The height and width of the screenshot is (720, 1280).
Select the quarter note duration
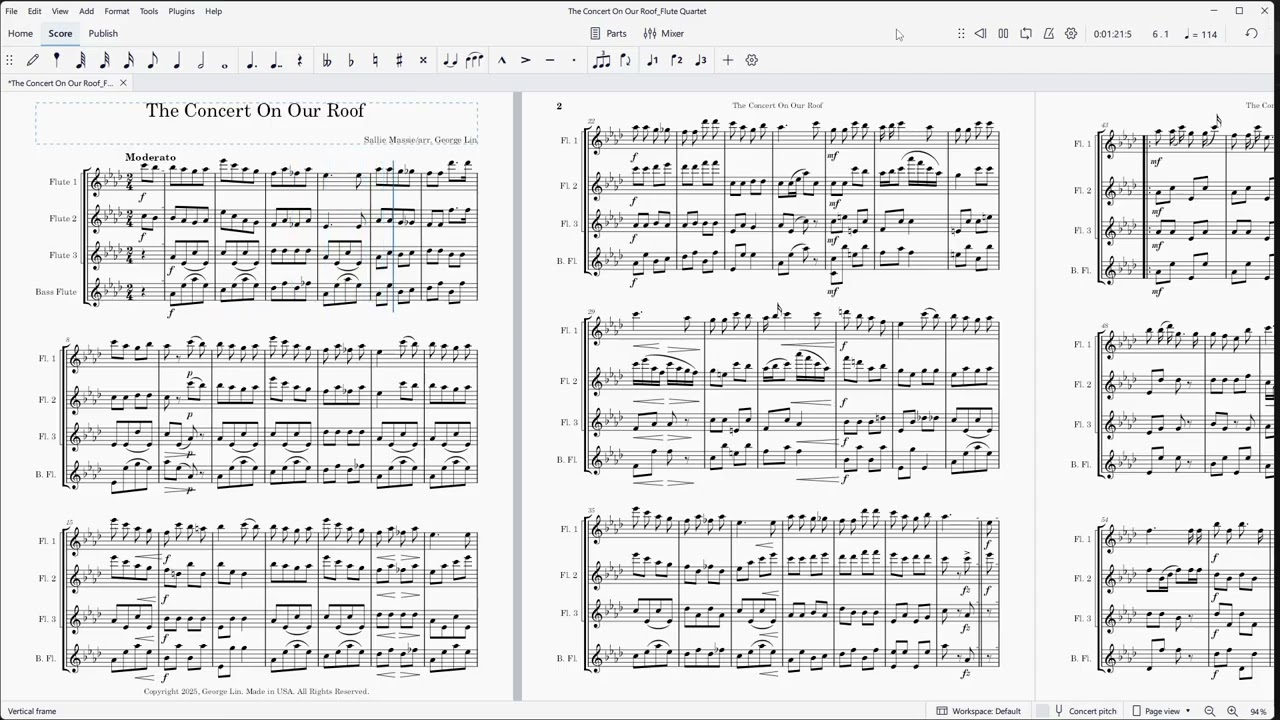click(x=177, y=60)
